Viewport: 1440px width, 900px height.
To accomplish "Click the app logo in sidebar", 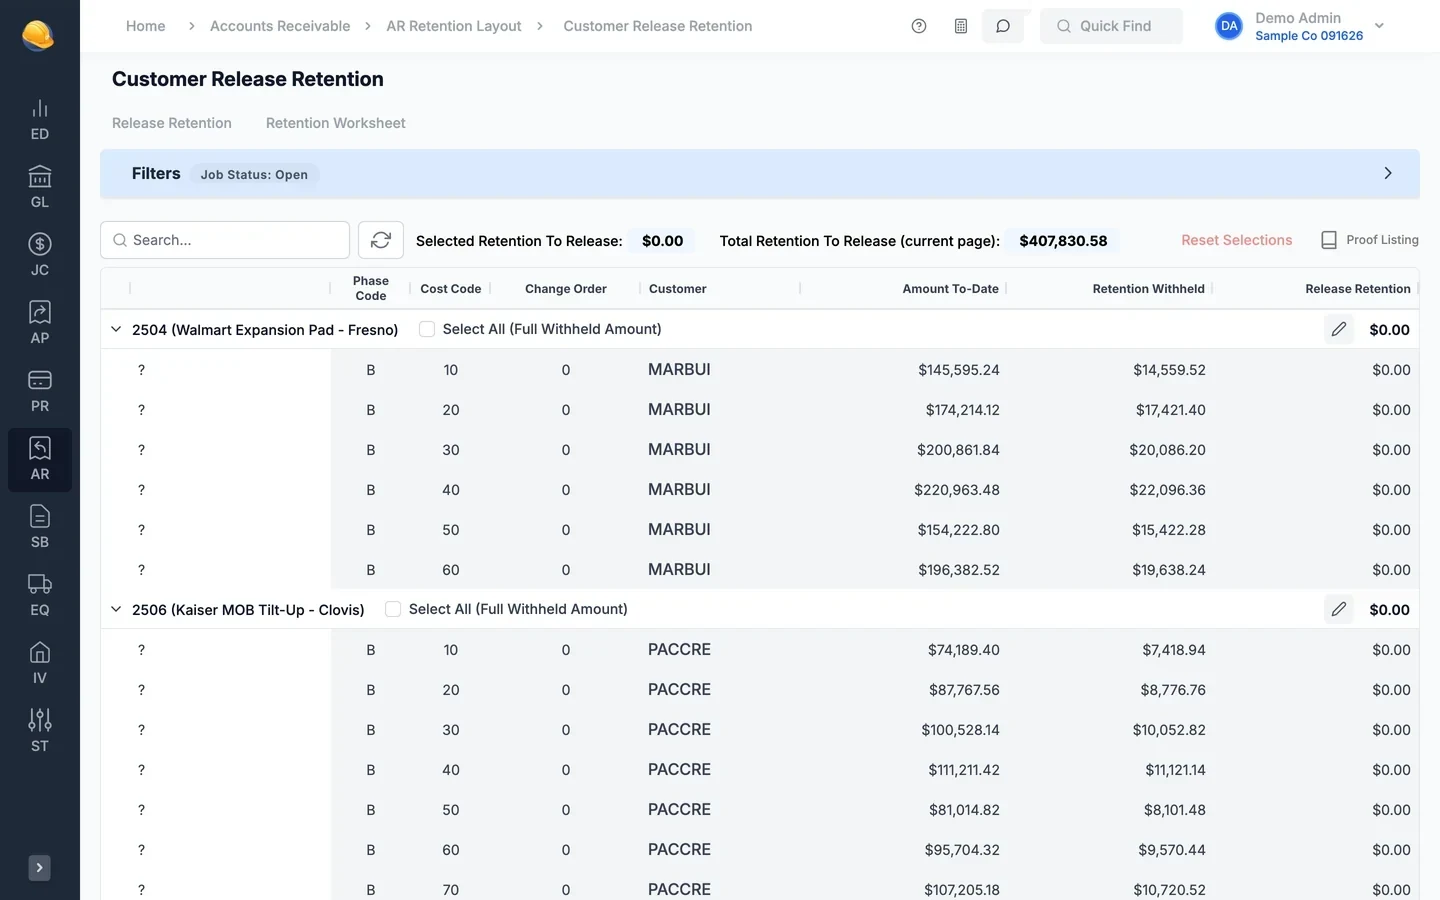I will [x=39, y=36].
